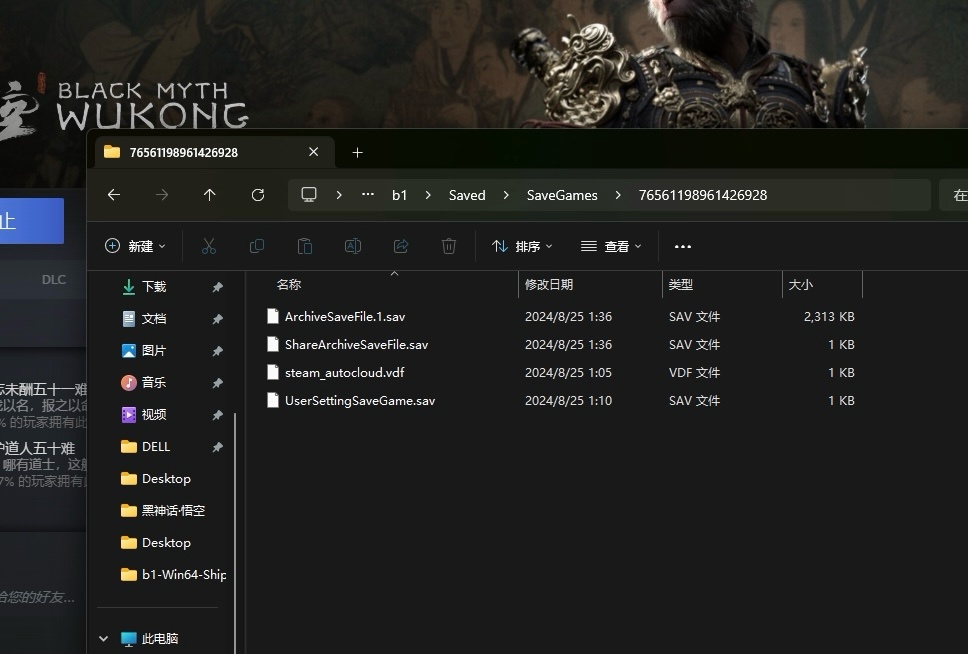Click the Copy icon in toolbar
Screen dimensions: 968x654
point(257,246)
